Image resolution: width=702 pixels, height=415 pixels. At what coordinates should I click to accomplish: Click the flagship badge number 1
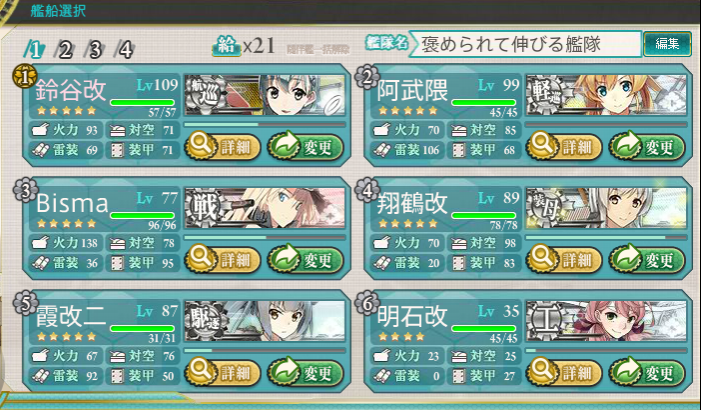pos(25,77)
